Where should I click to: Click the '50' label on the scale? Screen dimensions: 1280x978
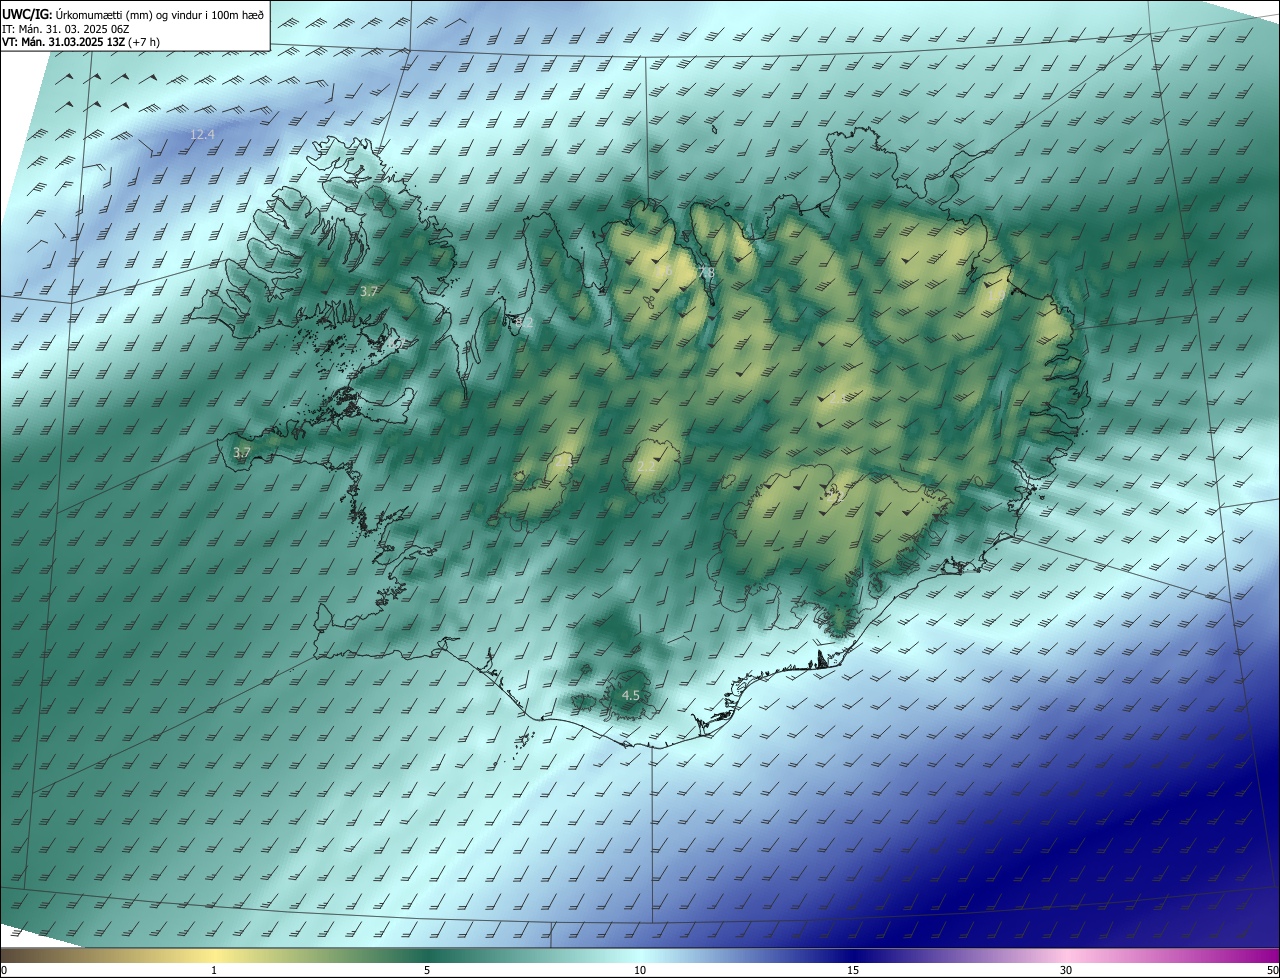1272,970
